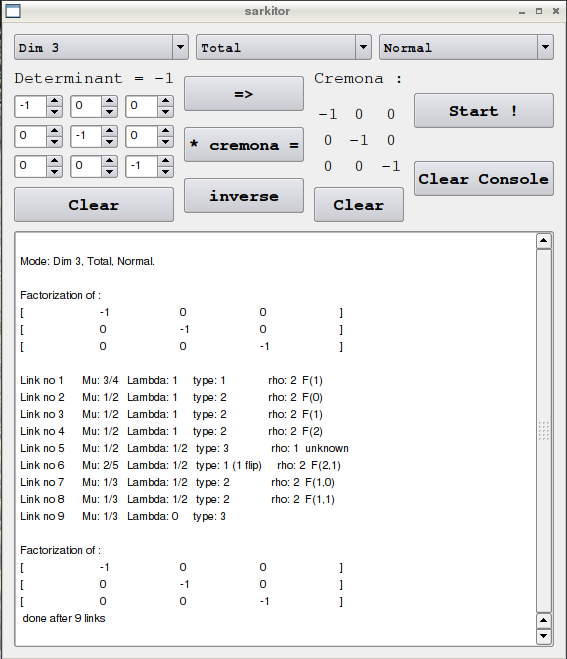Click the => transfer button
The image size is (567, 659).
[244, 94]
